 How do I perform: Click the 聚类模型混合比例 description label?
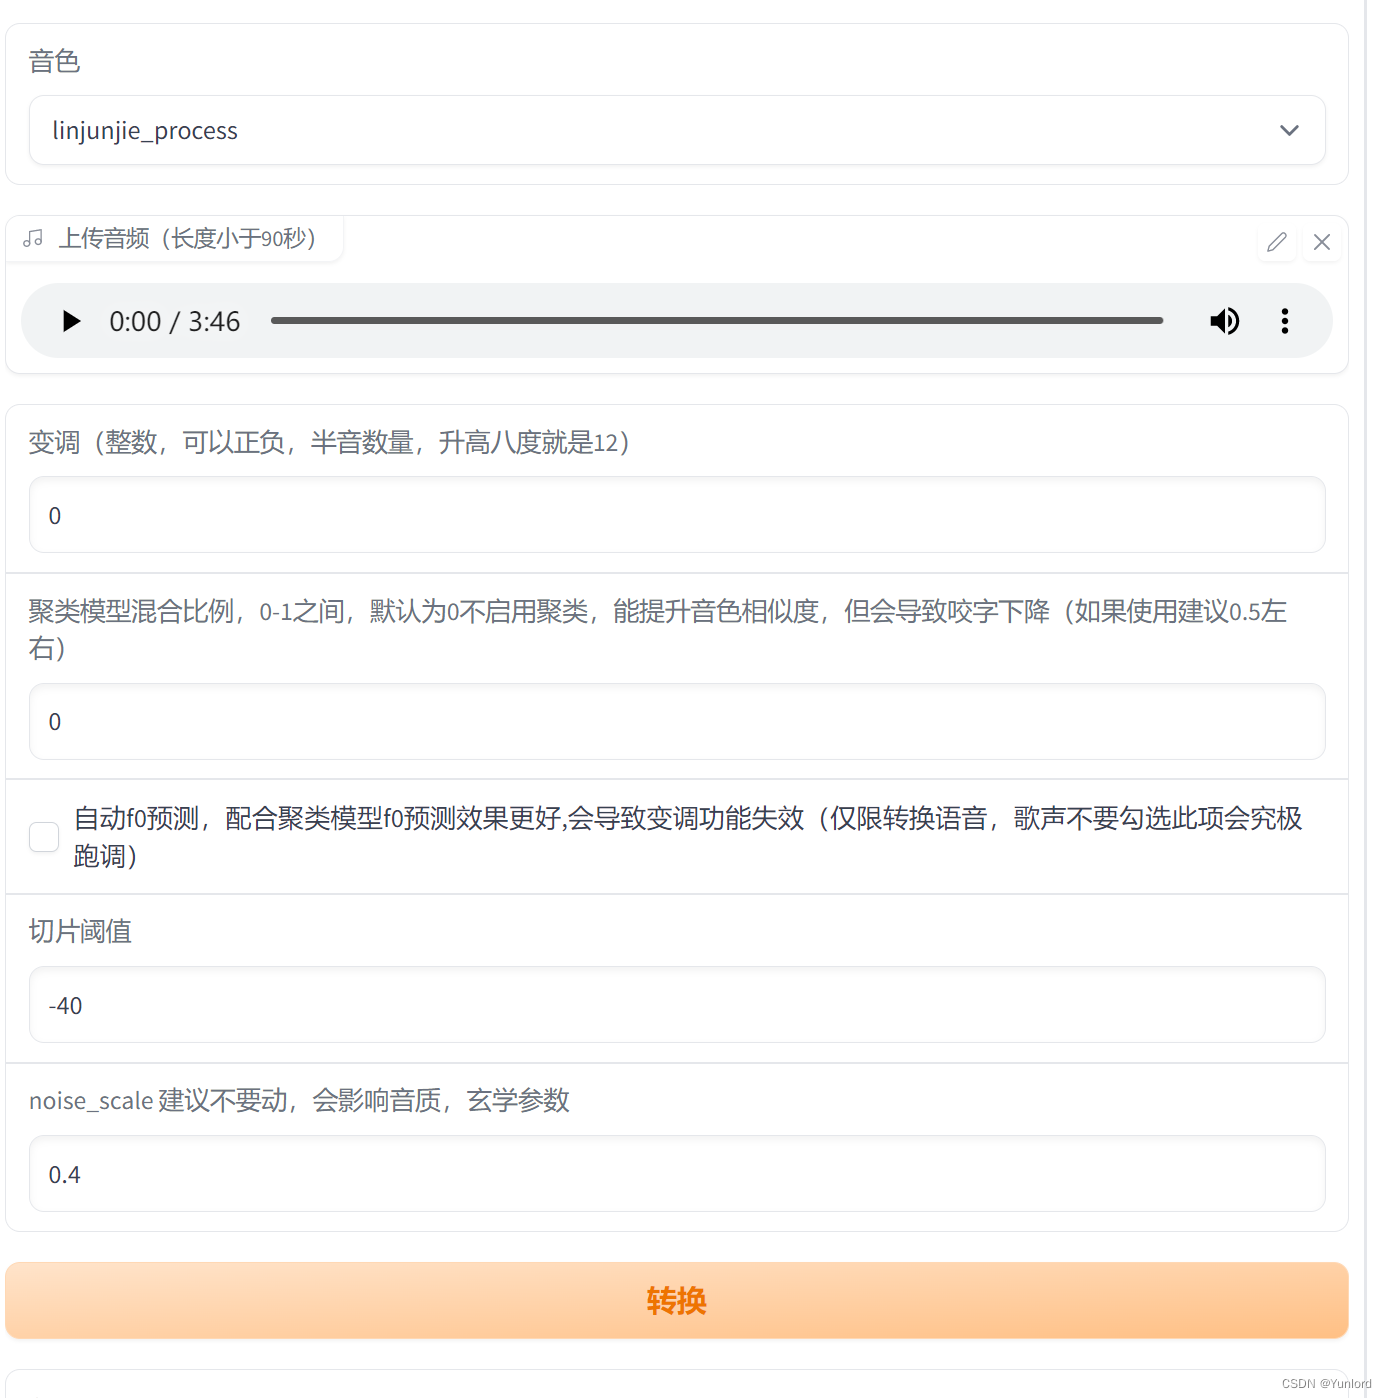pyautogui.click(x=658, y=629)
